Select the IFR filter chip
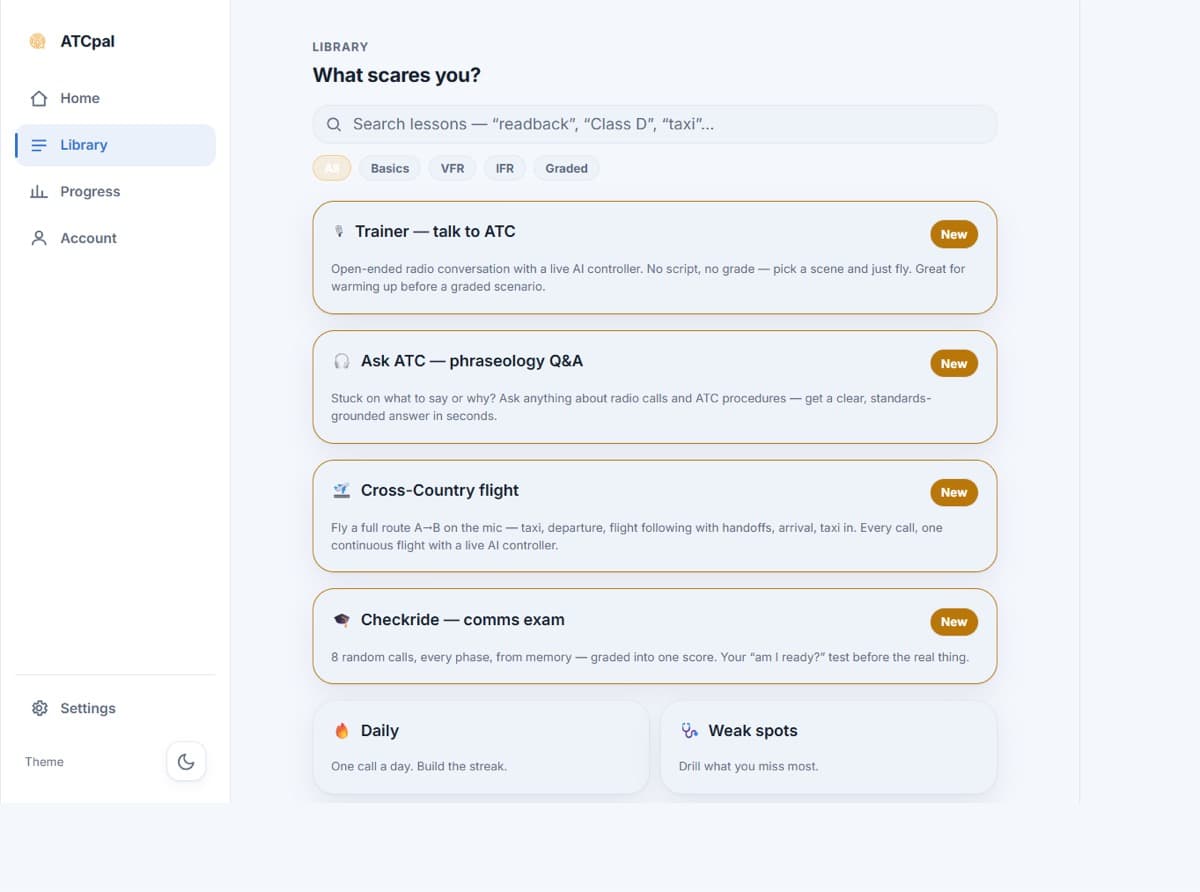This screenshot has height=892, width=1200. point(505,168)
